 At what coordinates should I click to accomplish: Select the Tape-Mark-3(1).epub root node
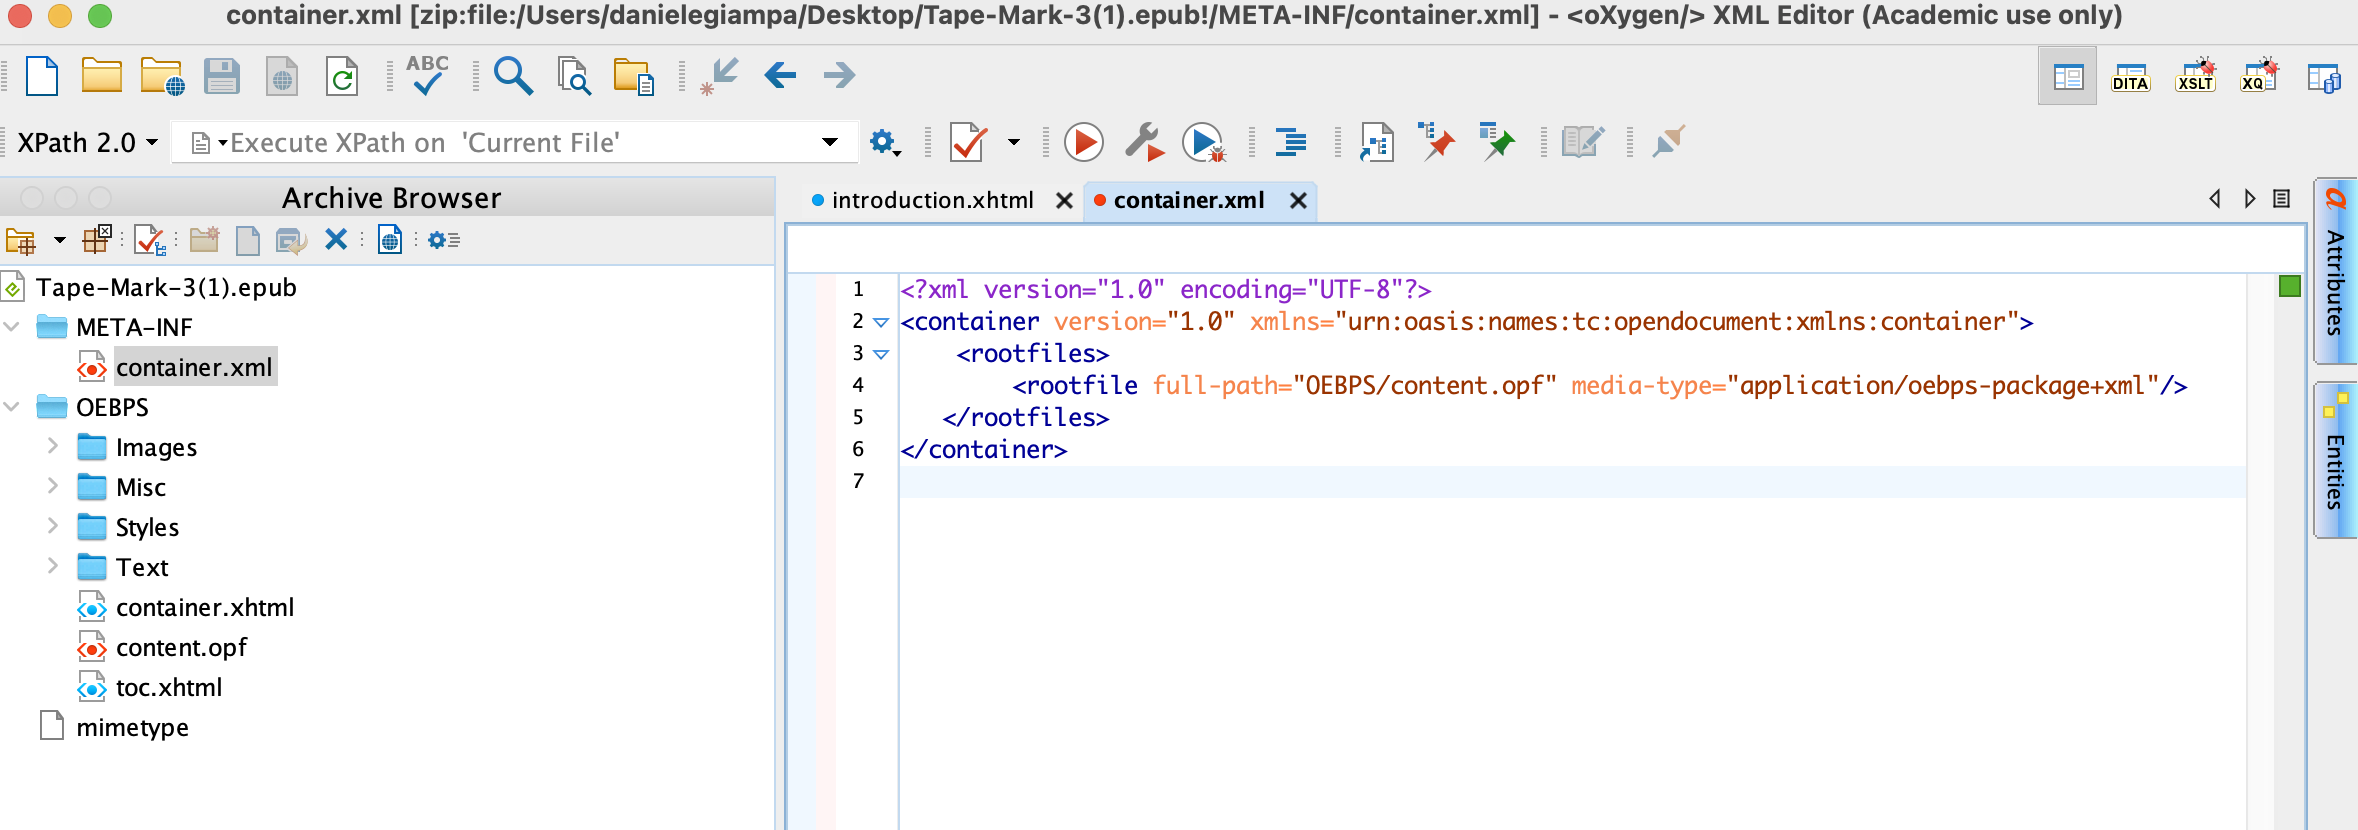166,288
